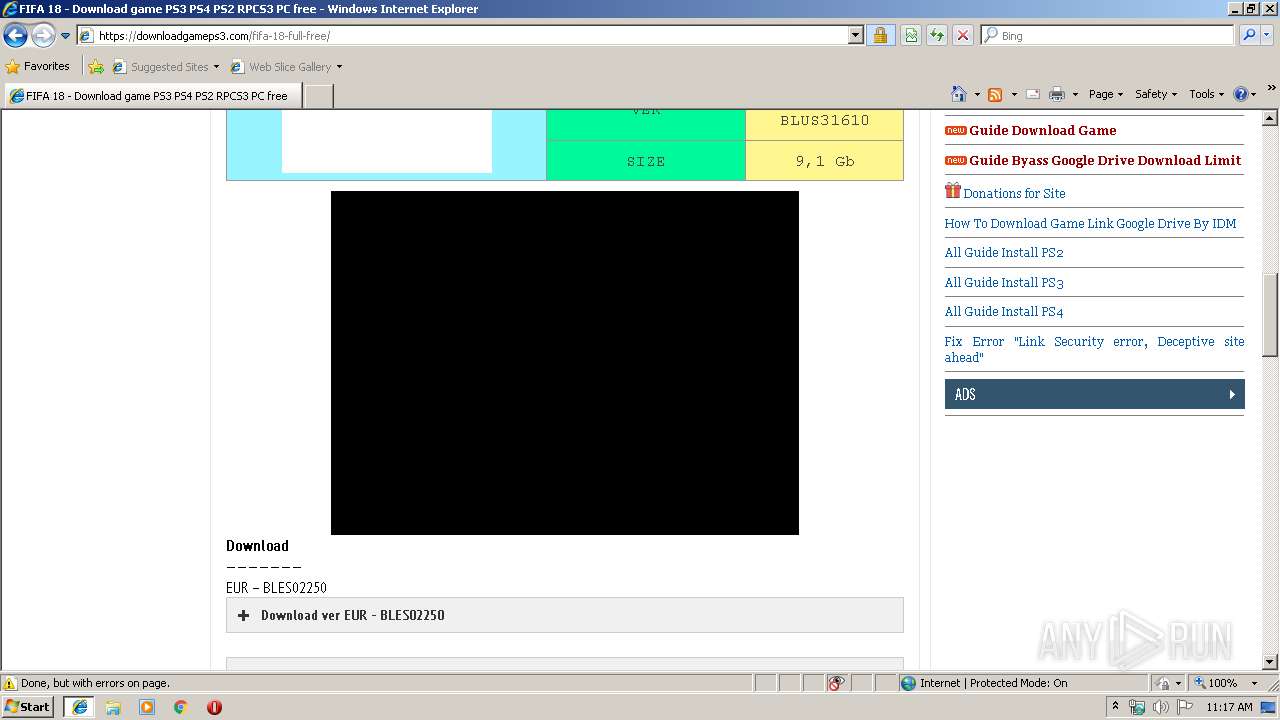
Task: Open the Safety menu
Action: click(x=1156, y=94)
